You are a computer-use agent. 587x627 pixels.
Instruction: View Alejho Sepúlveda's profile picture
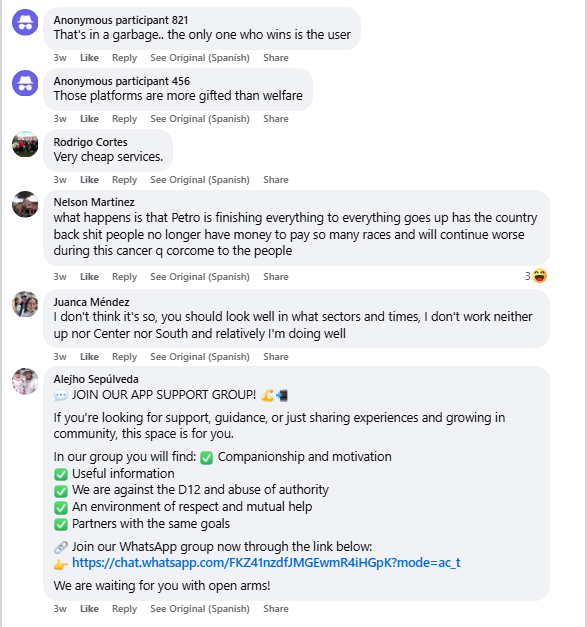point(25,381)
